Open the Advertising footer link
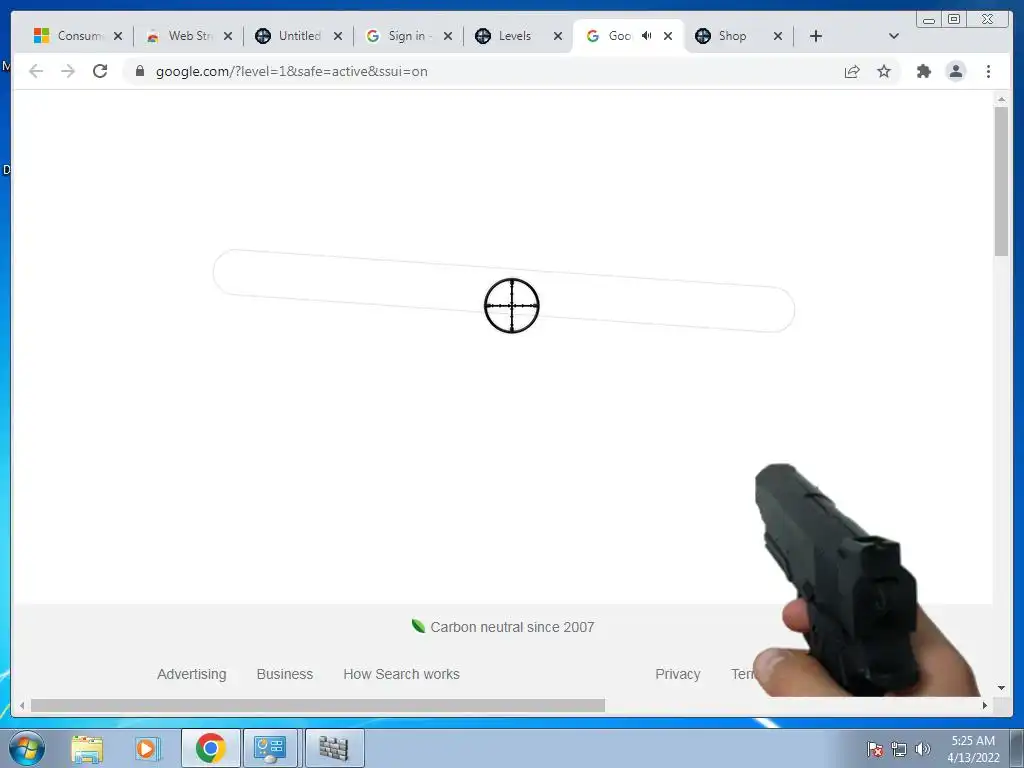 [x=191, y=674]
